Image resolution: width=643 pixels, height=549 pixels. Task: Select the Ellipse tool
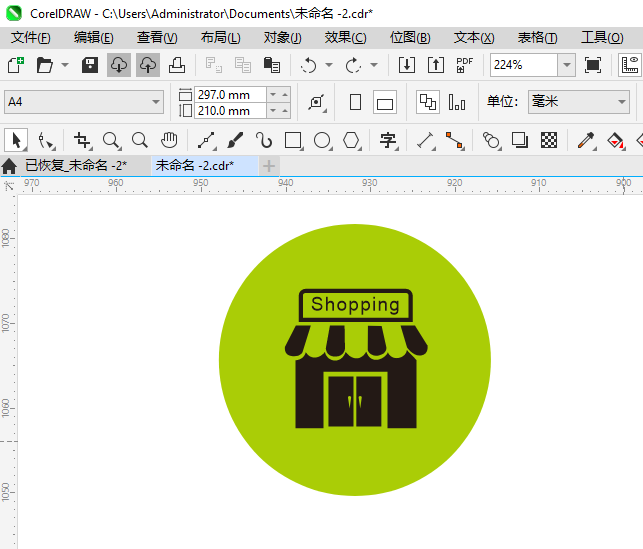[x=323, y=141]
